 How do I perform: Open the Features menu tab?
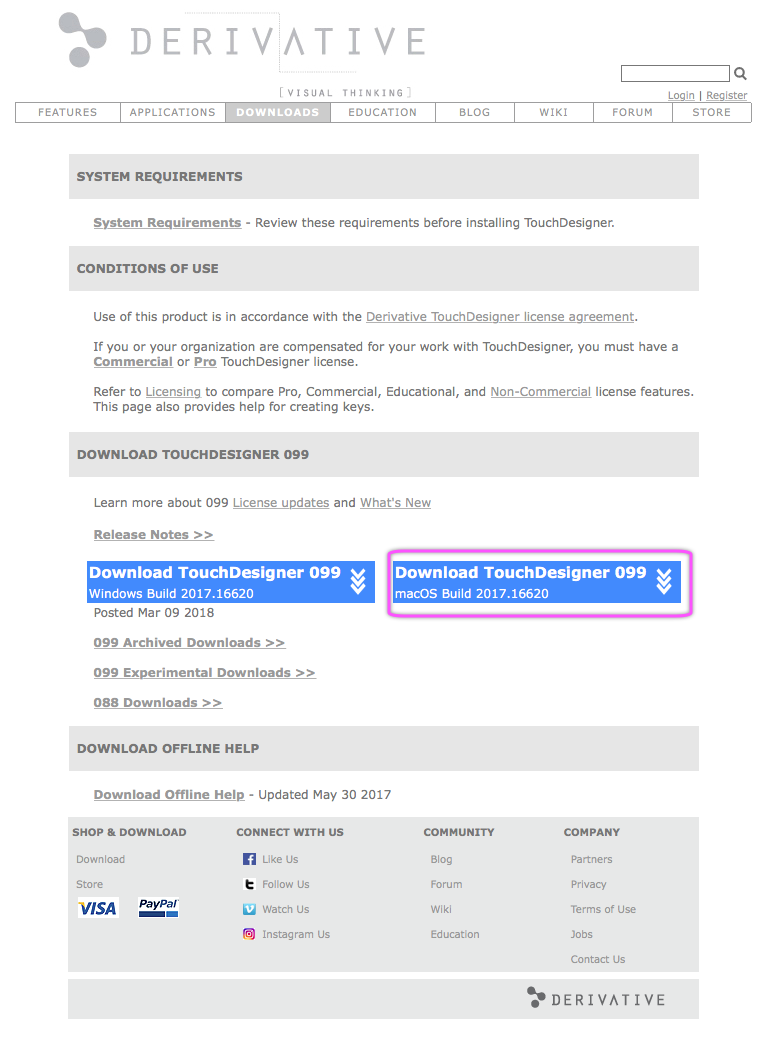[x=68, y=113]
